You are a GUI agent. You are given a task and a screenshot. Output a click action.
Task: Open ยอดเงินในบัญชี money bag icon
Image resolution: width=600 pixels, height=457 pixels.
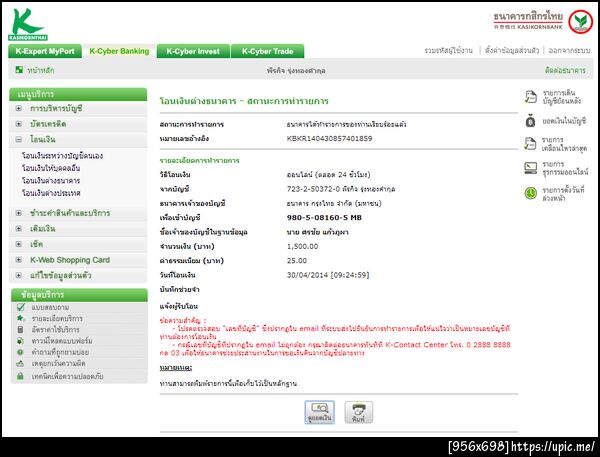(x=530, y=121)
